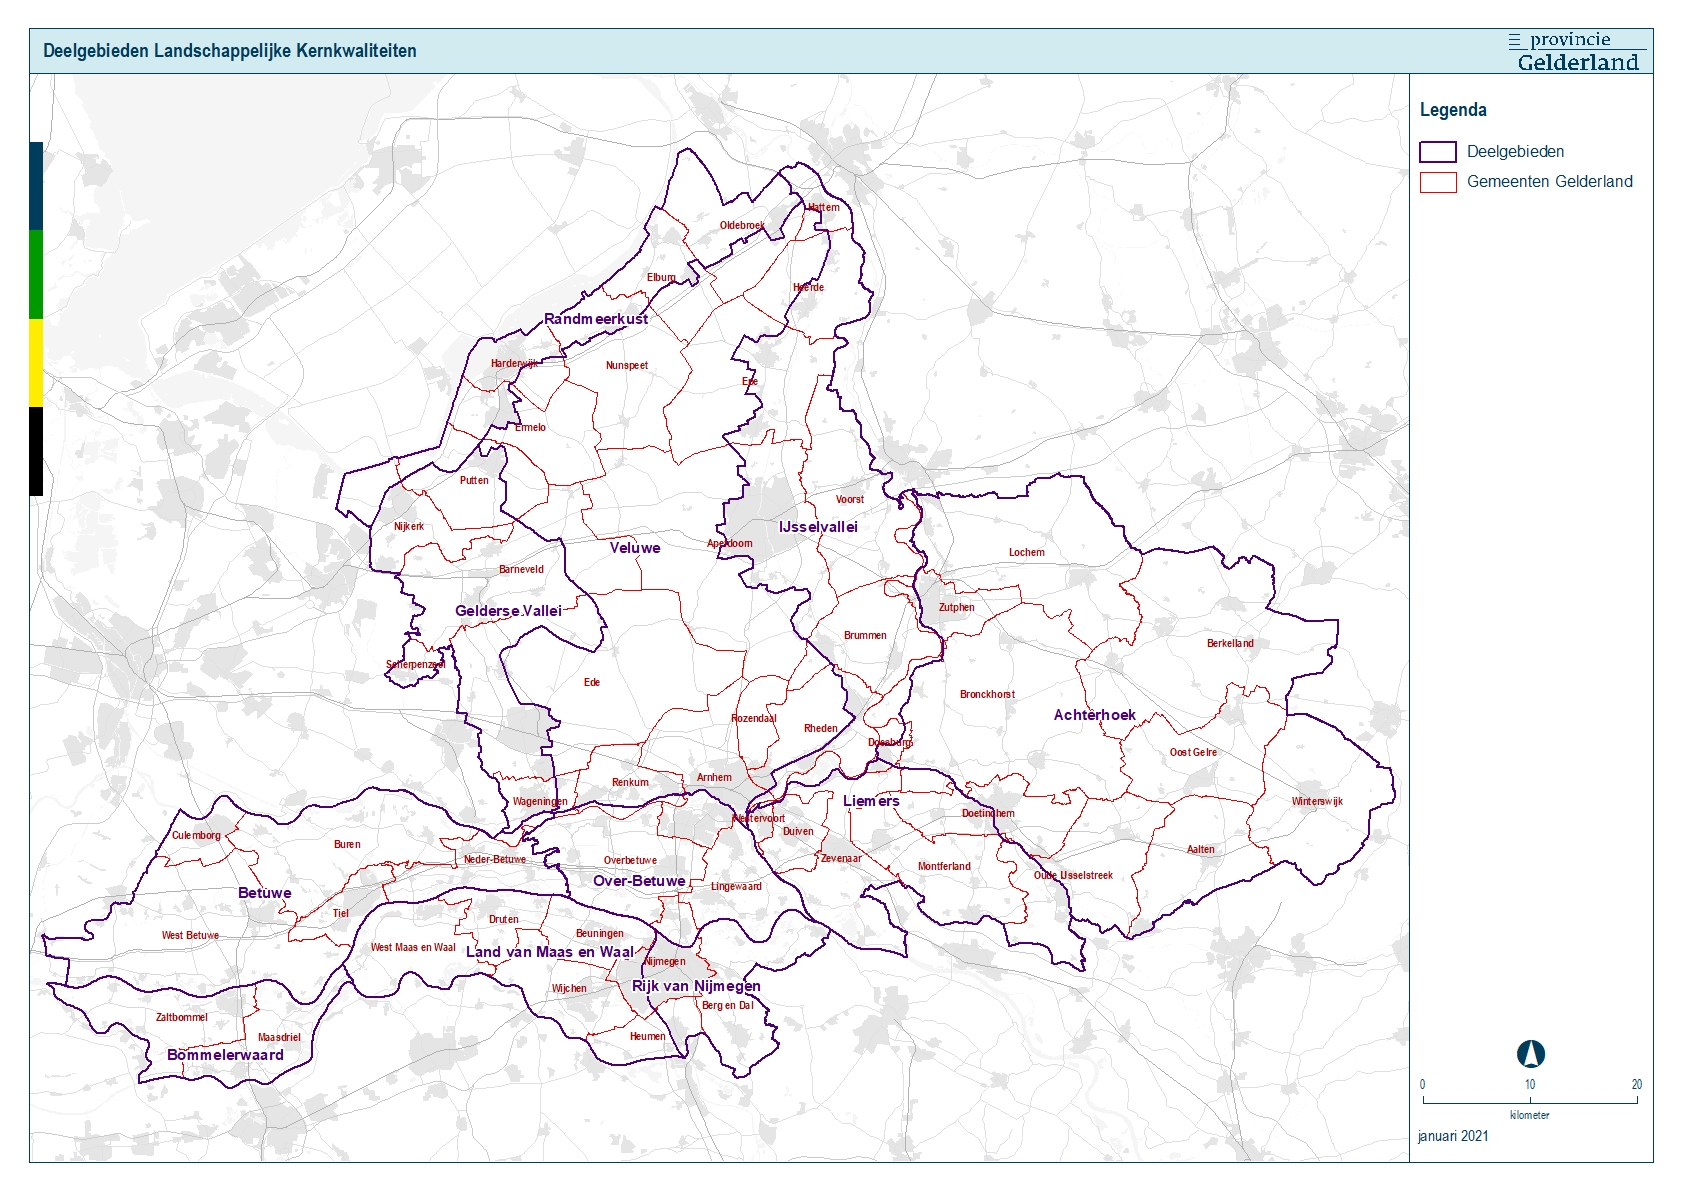Click the dark blue color bar segment
This screenshot has height=1190, width=1684.
[x=34, y=185]
